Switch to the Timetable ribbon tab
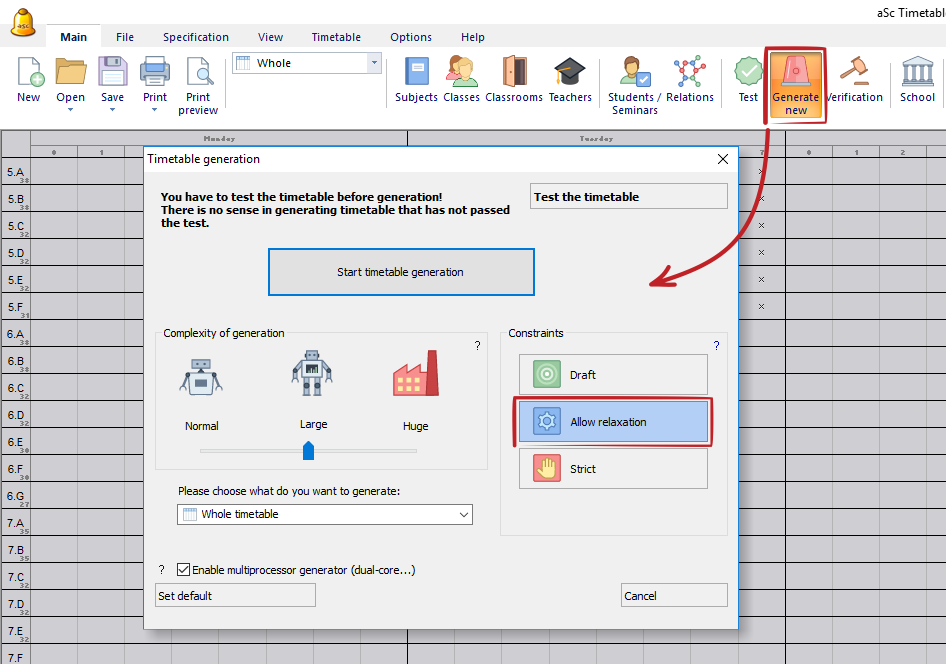The width and height of the screenshot is (946, 664). (336, 37)
